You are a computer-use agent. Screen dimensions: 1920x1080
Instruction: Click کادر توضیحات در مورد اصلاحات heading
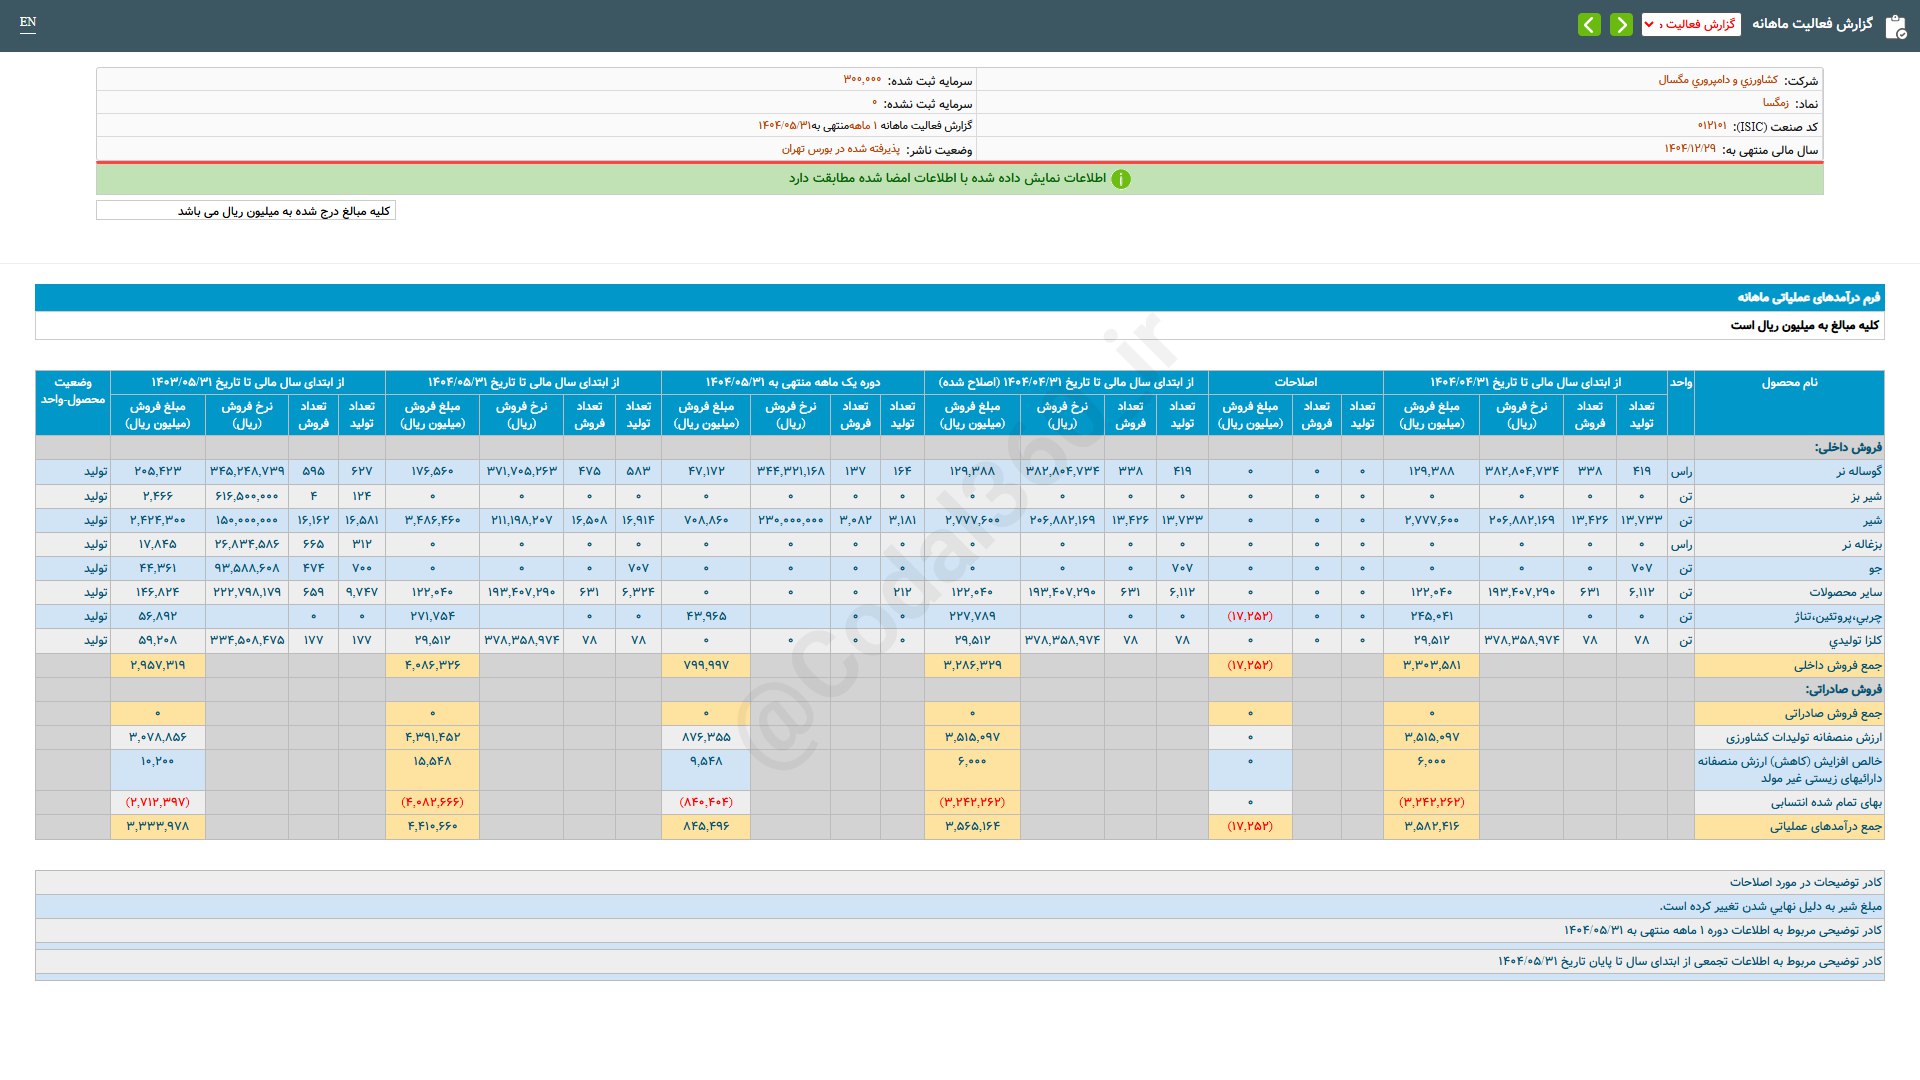coord(1806,883)
